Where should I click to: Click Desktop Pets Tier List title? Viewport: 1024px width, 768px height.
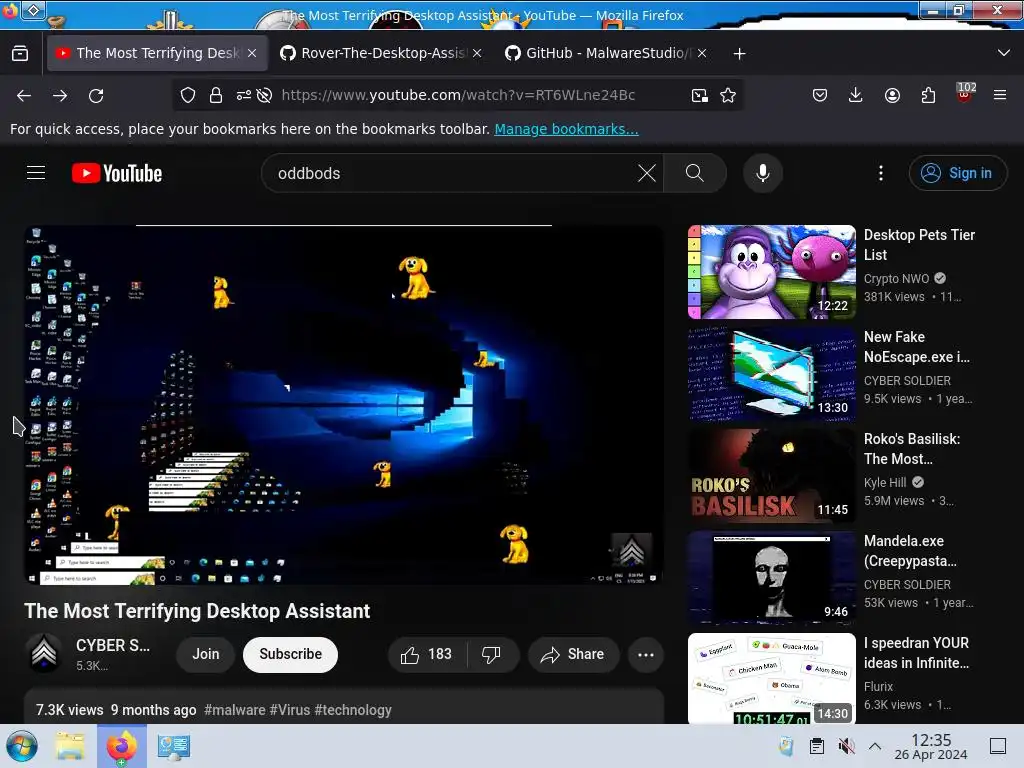point(920,245)
